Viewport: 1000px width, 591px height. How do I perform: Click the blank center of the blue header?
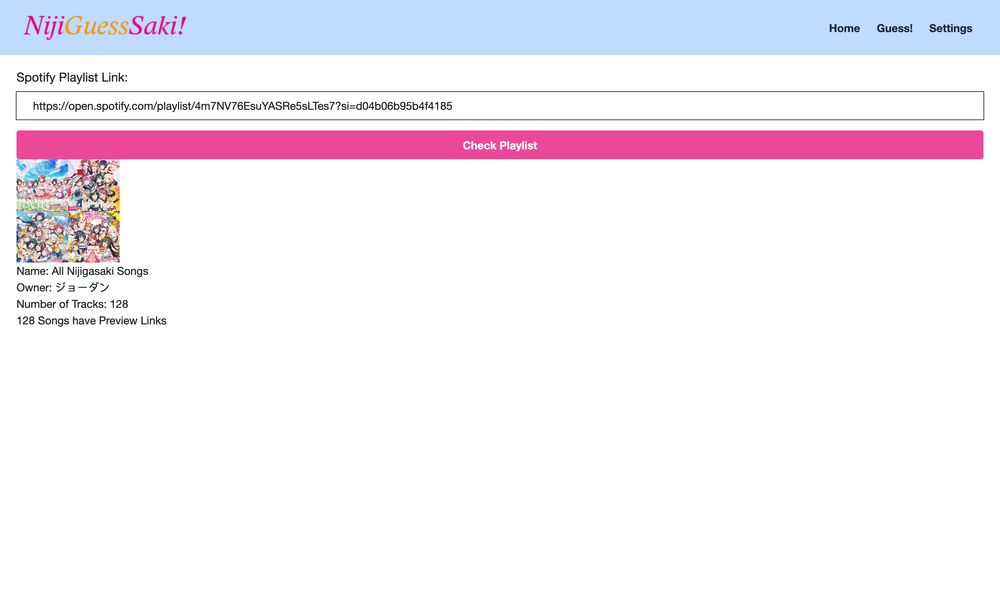(x=500, y=27)
